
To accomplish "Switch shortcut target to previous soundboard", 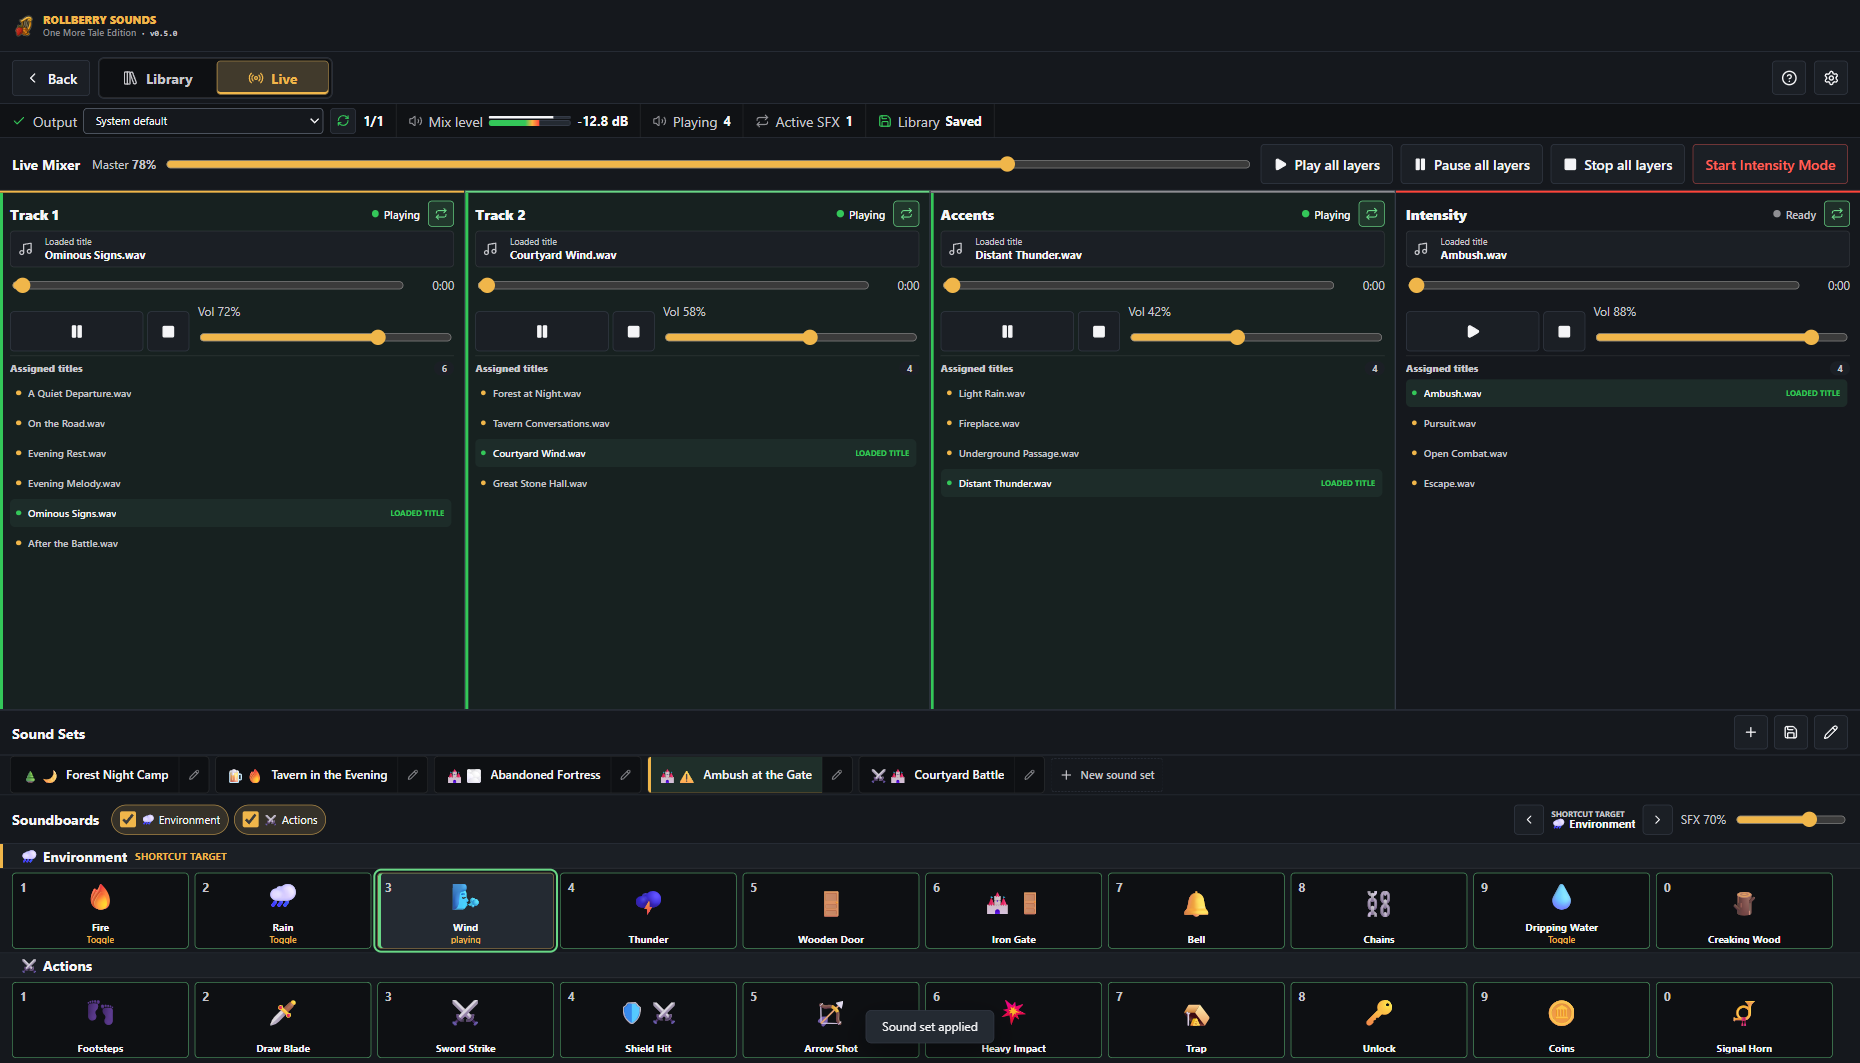I will point(1529,820).
